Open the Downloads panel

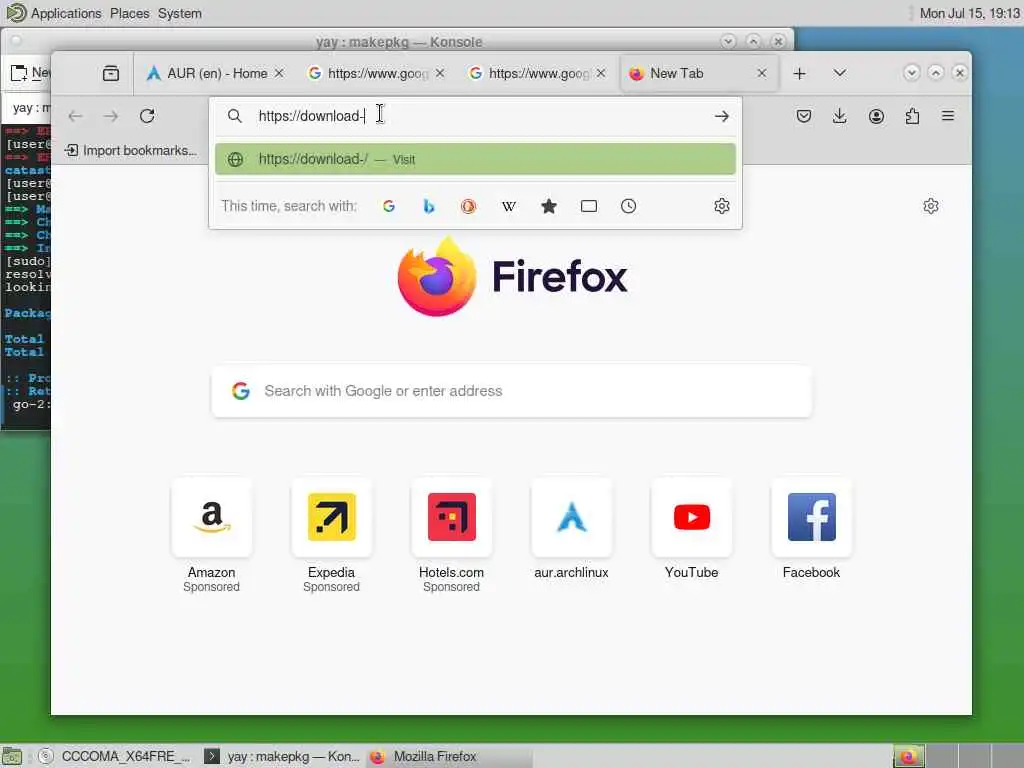pos(840,116)
